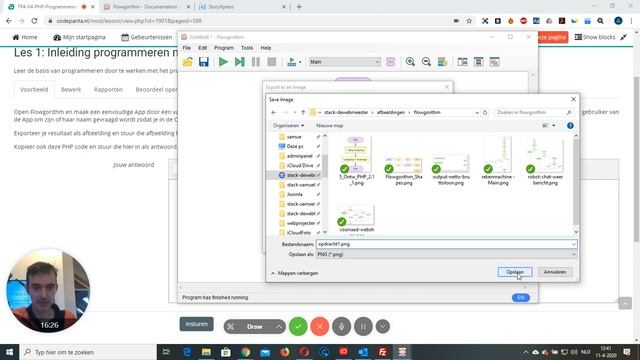This screenshot has height=360, width=640.
Task: Open Mijn startpagina link
Action: [x=79, y=37]
